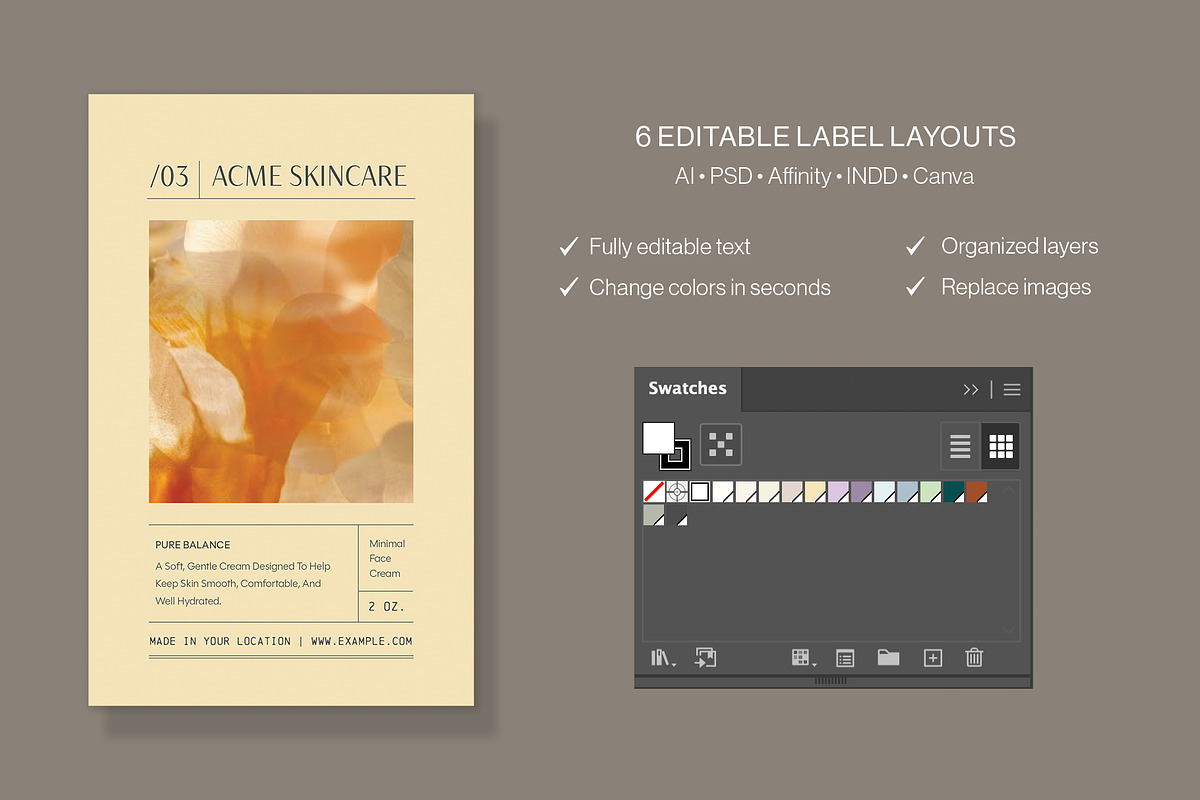Click the AI • PSD • Affinity formats line

click(825, 177)
